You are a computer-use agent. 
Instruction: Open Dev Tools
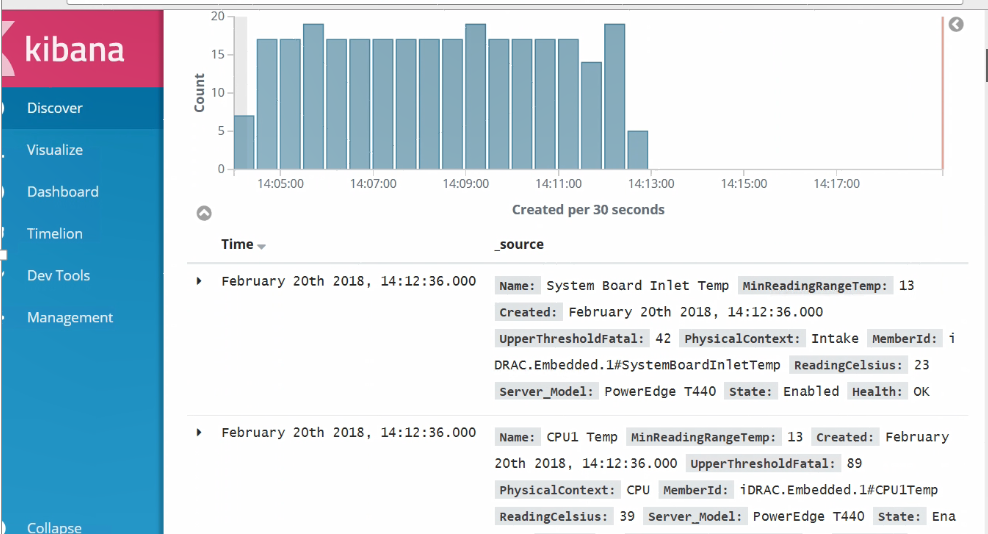click(x=58, y=276)
